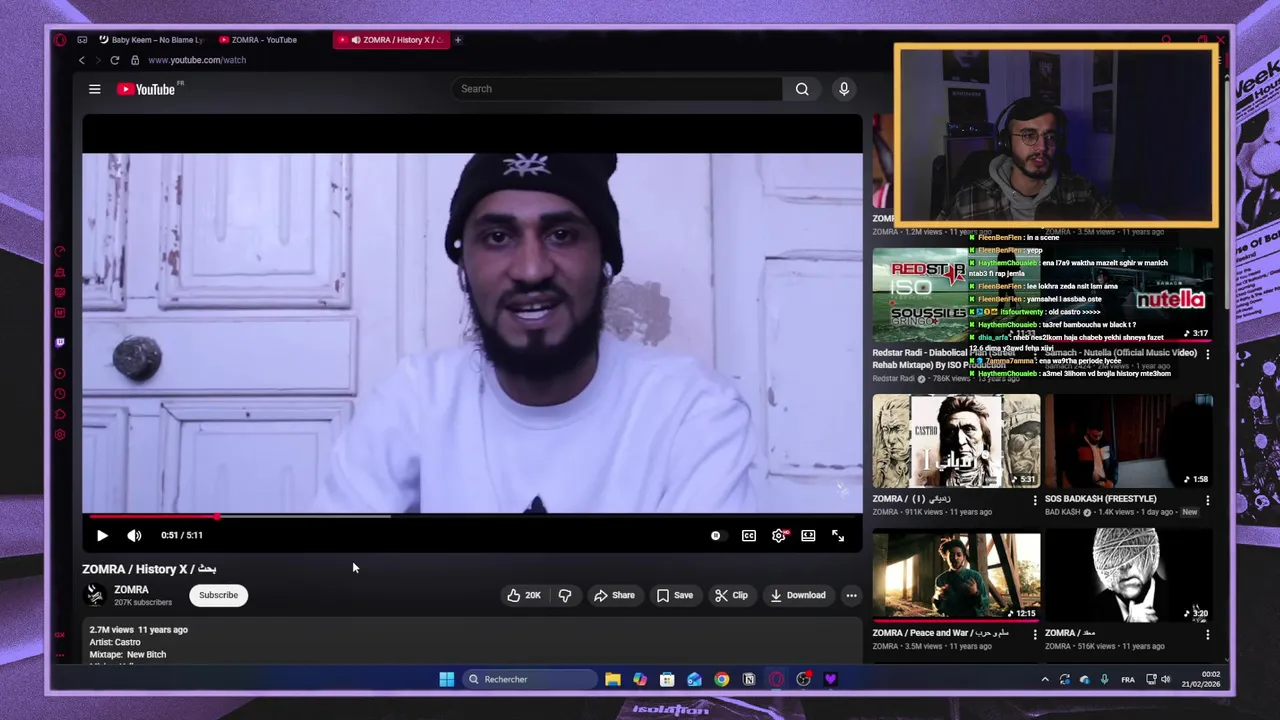Dislike the video with thumbs down
Viewport: 1280px width, 720px height.
click(x=565, y=595)
